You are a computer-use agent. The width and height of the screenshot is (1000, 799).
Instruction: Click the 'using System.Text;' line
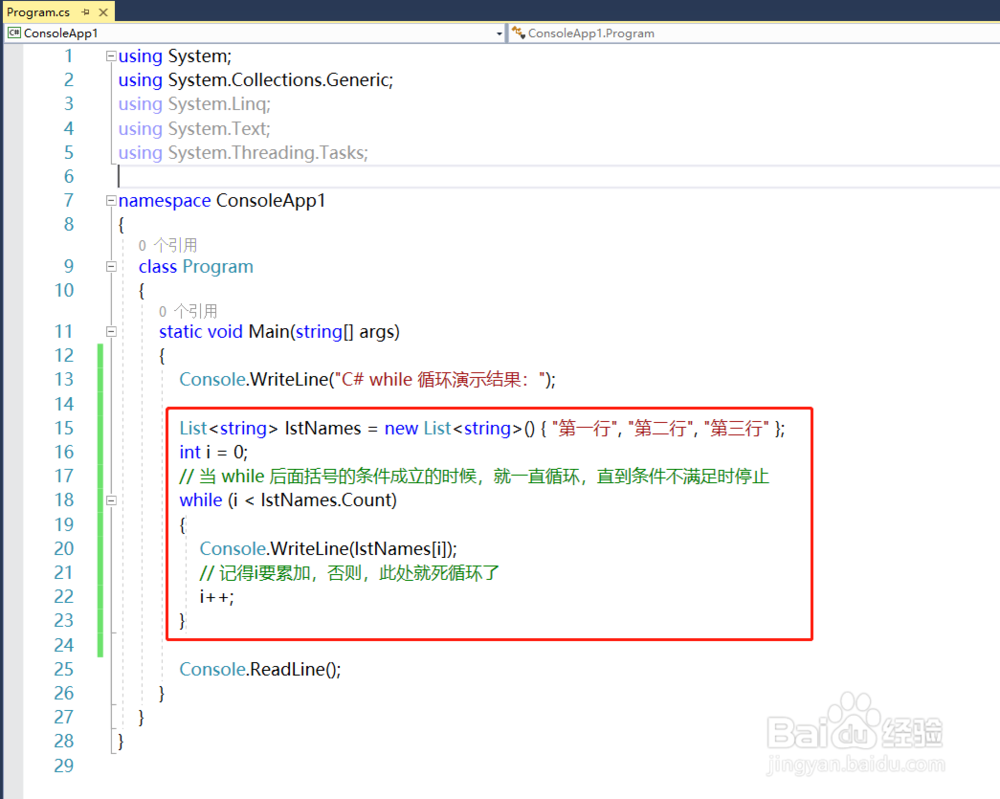[x=195, y=129]
